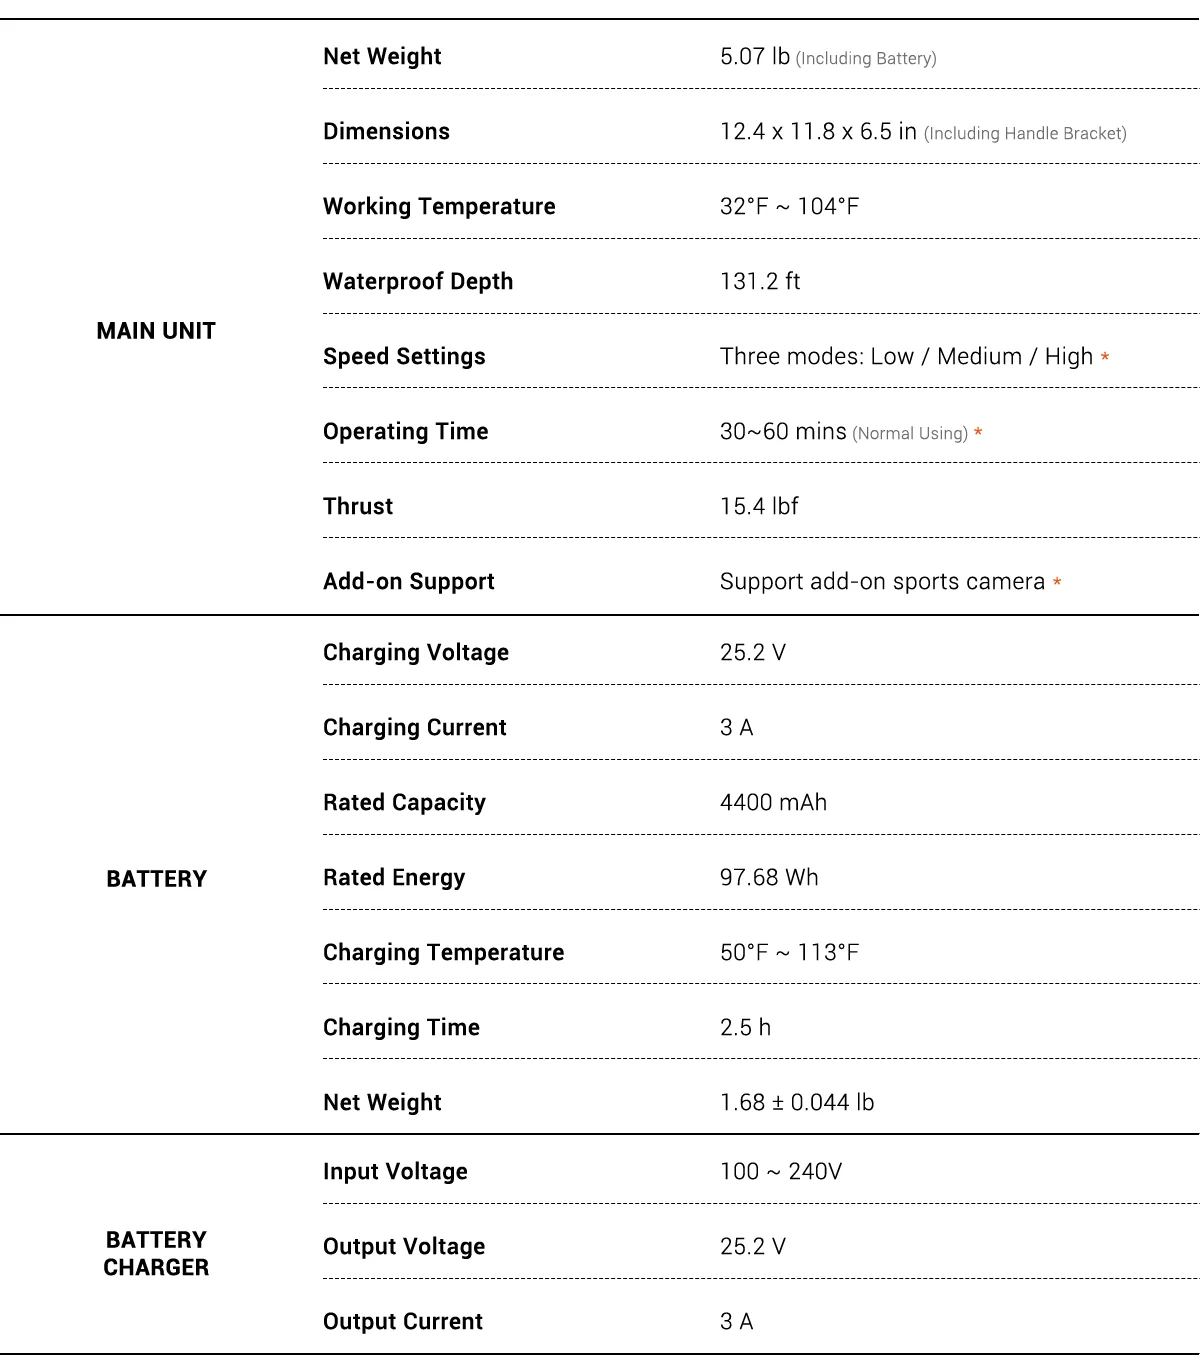Image resolution: width=1200 pixels, height=1371 pixels.
Task: Select the 15.4 lbf thrust value
Action: 759,507
